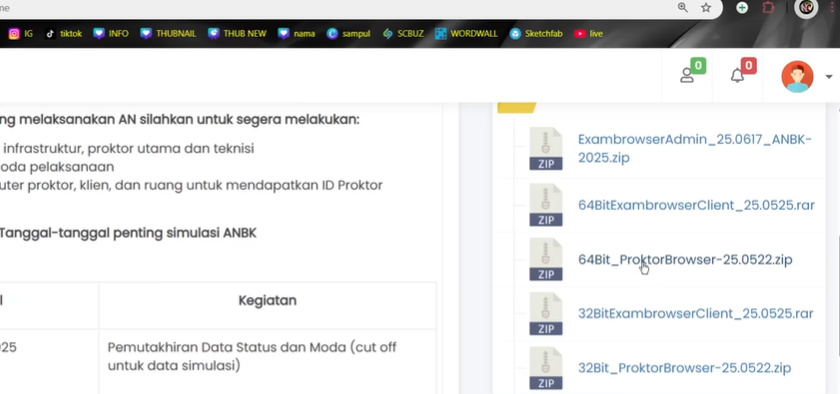Open the WORDWALL bookmark
The height and width of the screenshot is (394, 840).
(466, 34)
